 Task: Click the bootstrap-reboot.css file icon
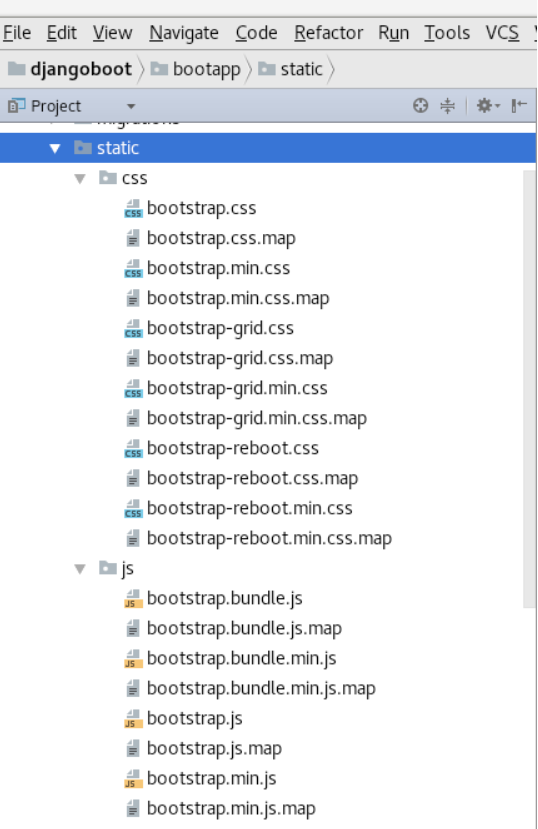coord(133,449)
